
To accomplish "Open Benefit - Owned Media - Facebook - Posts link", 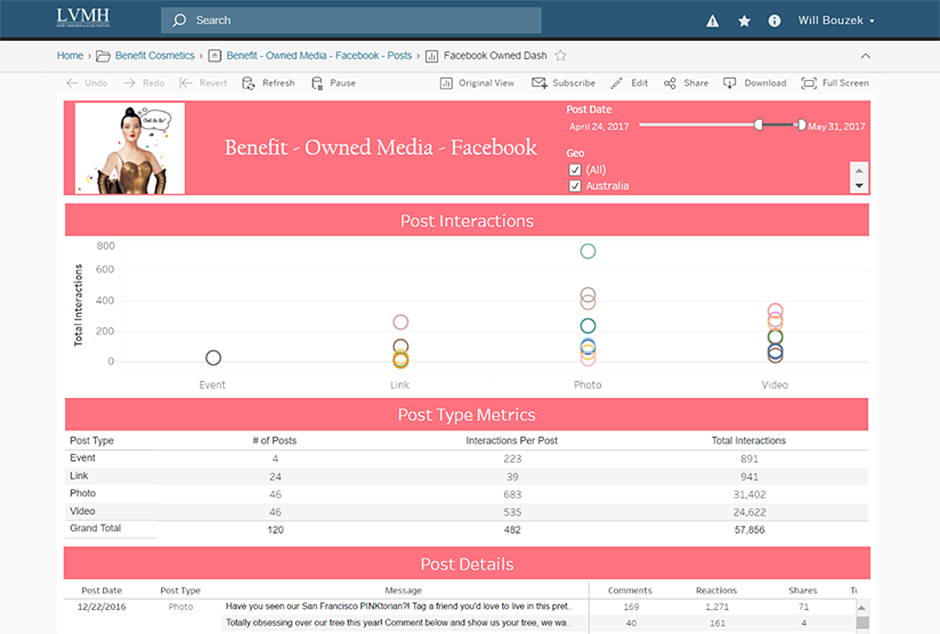I will [319, 55].
